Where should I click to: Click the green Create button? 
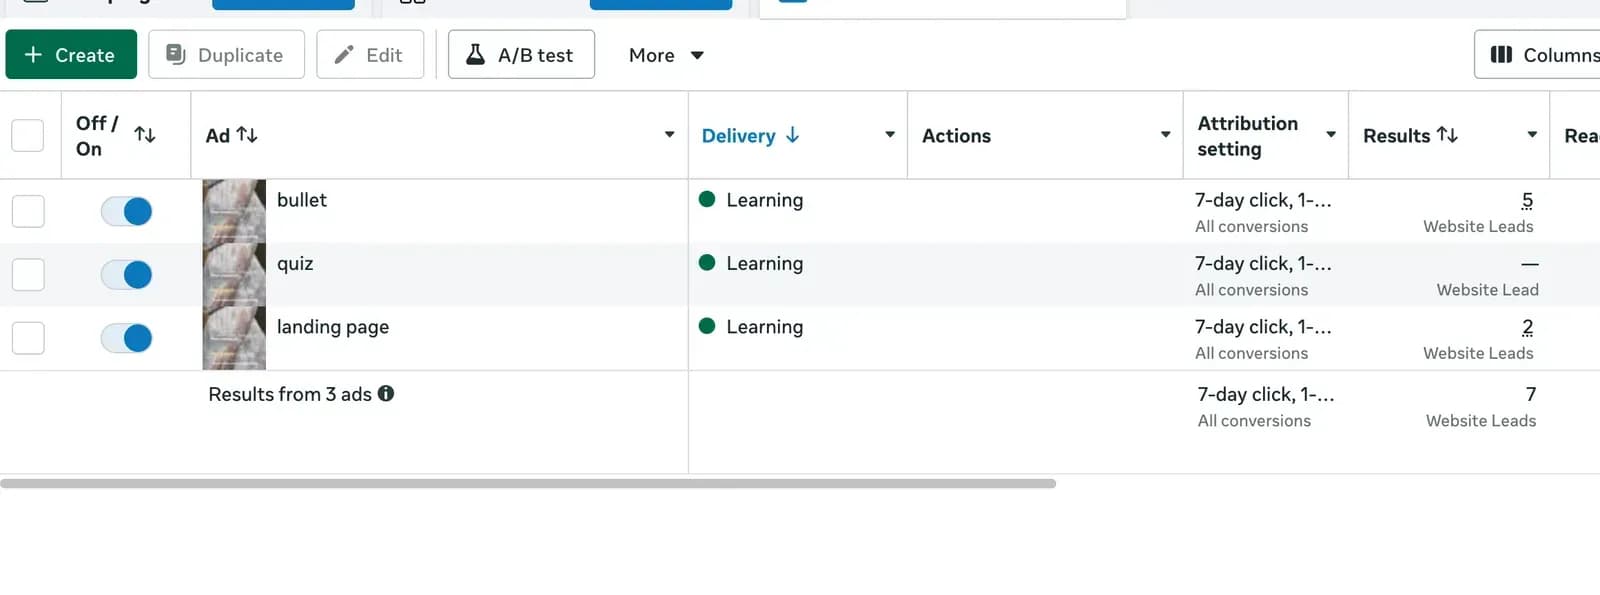(x=71, y=55)
